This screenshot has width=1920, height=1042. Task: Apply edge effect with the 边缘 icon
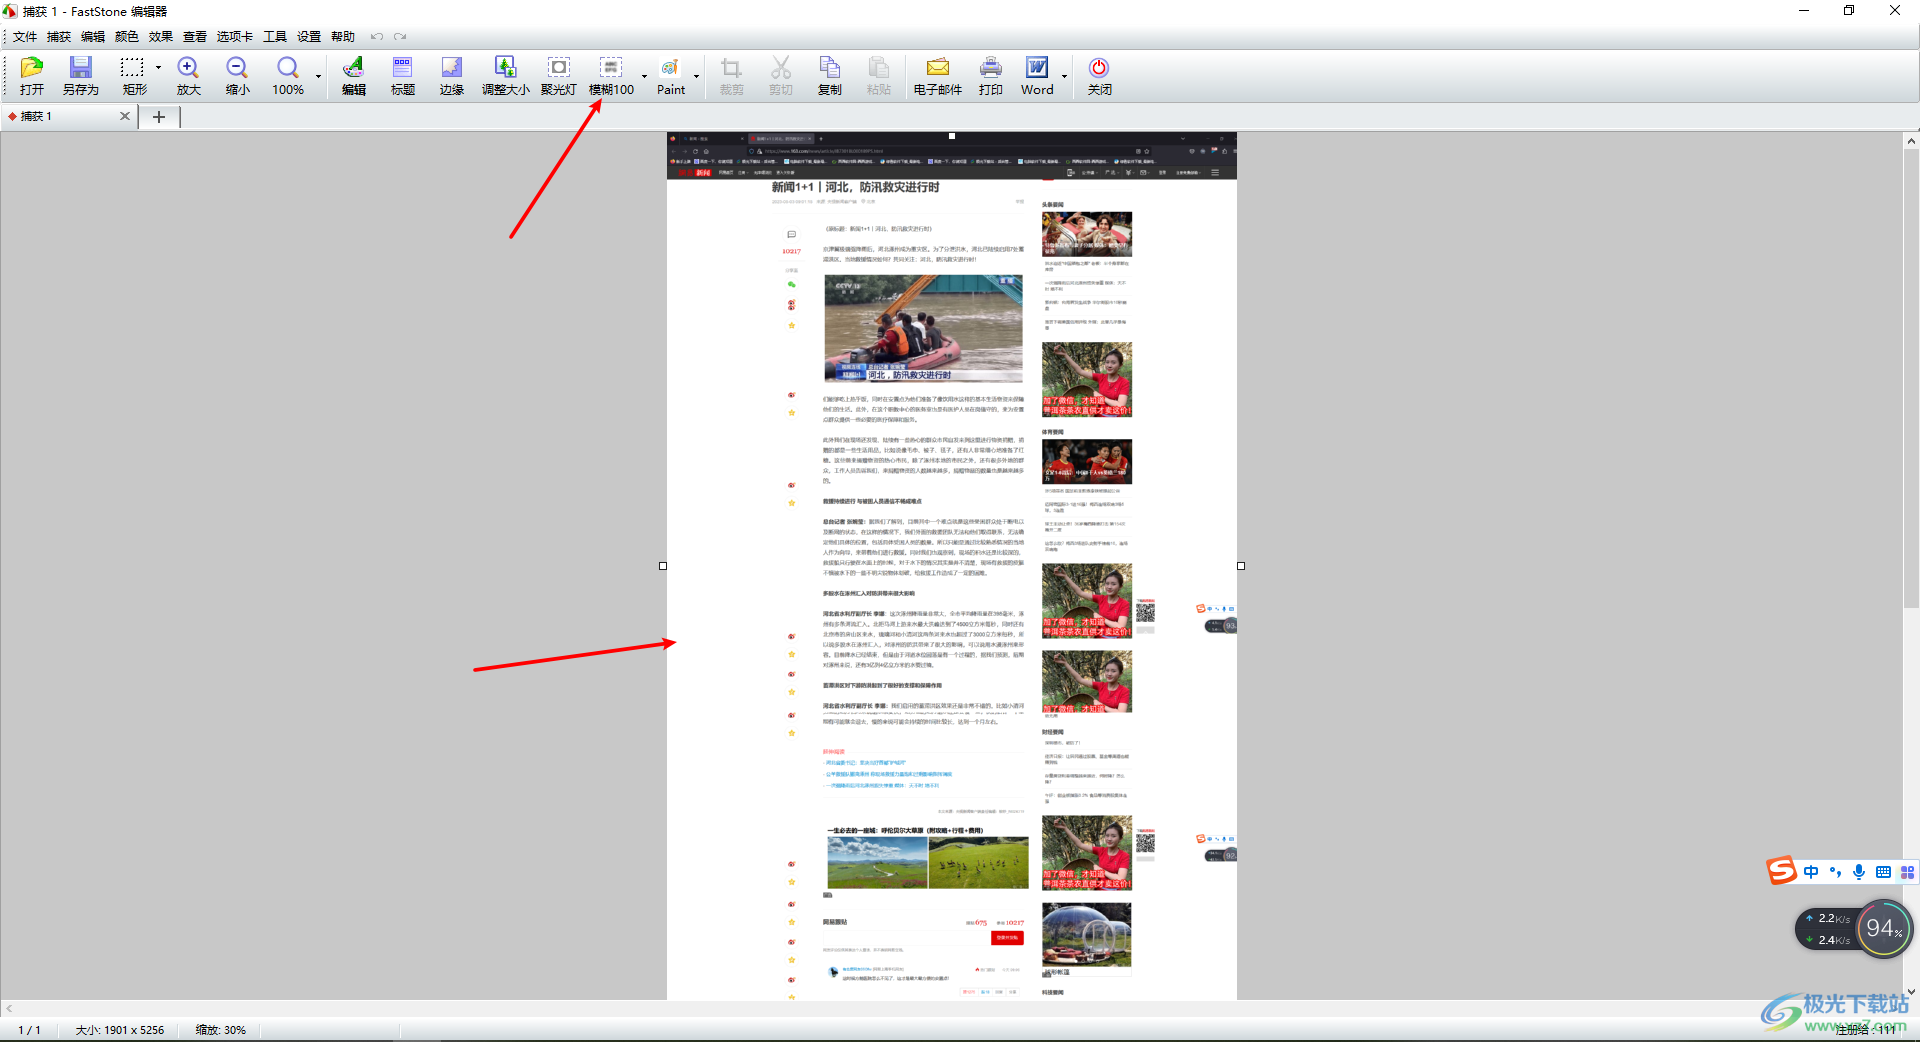click(x=451, y=76)
